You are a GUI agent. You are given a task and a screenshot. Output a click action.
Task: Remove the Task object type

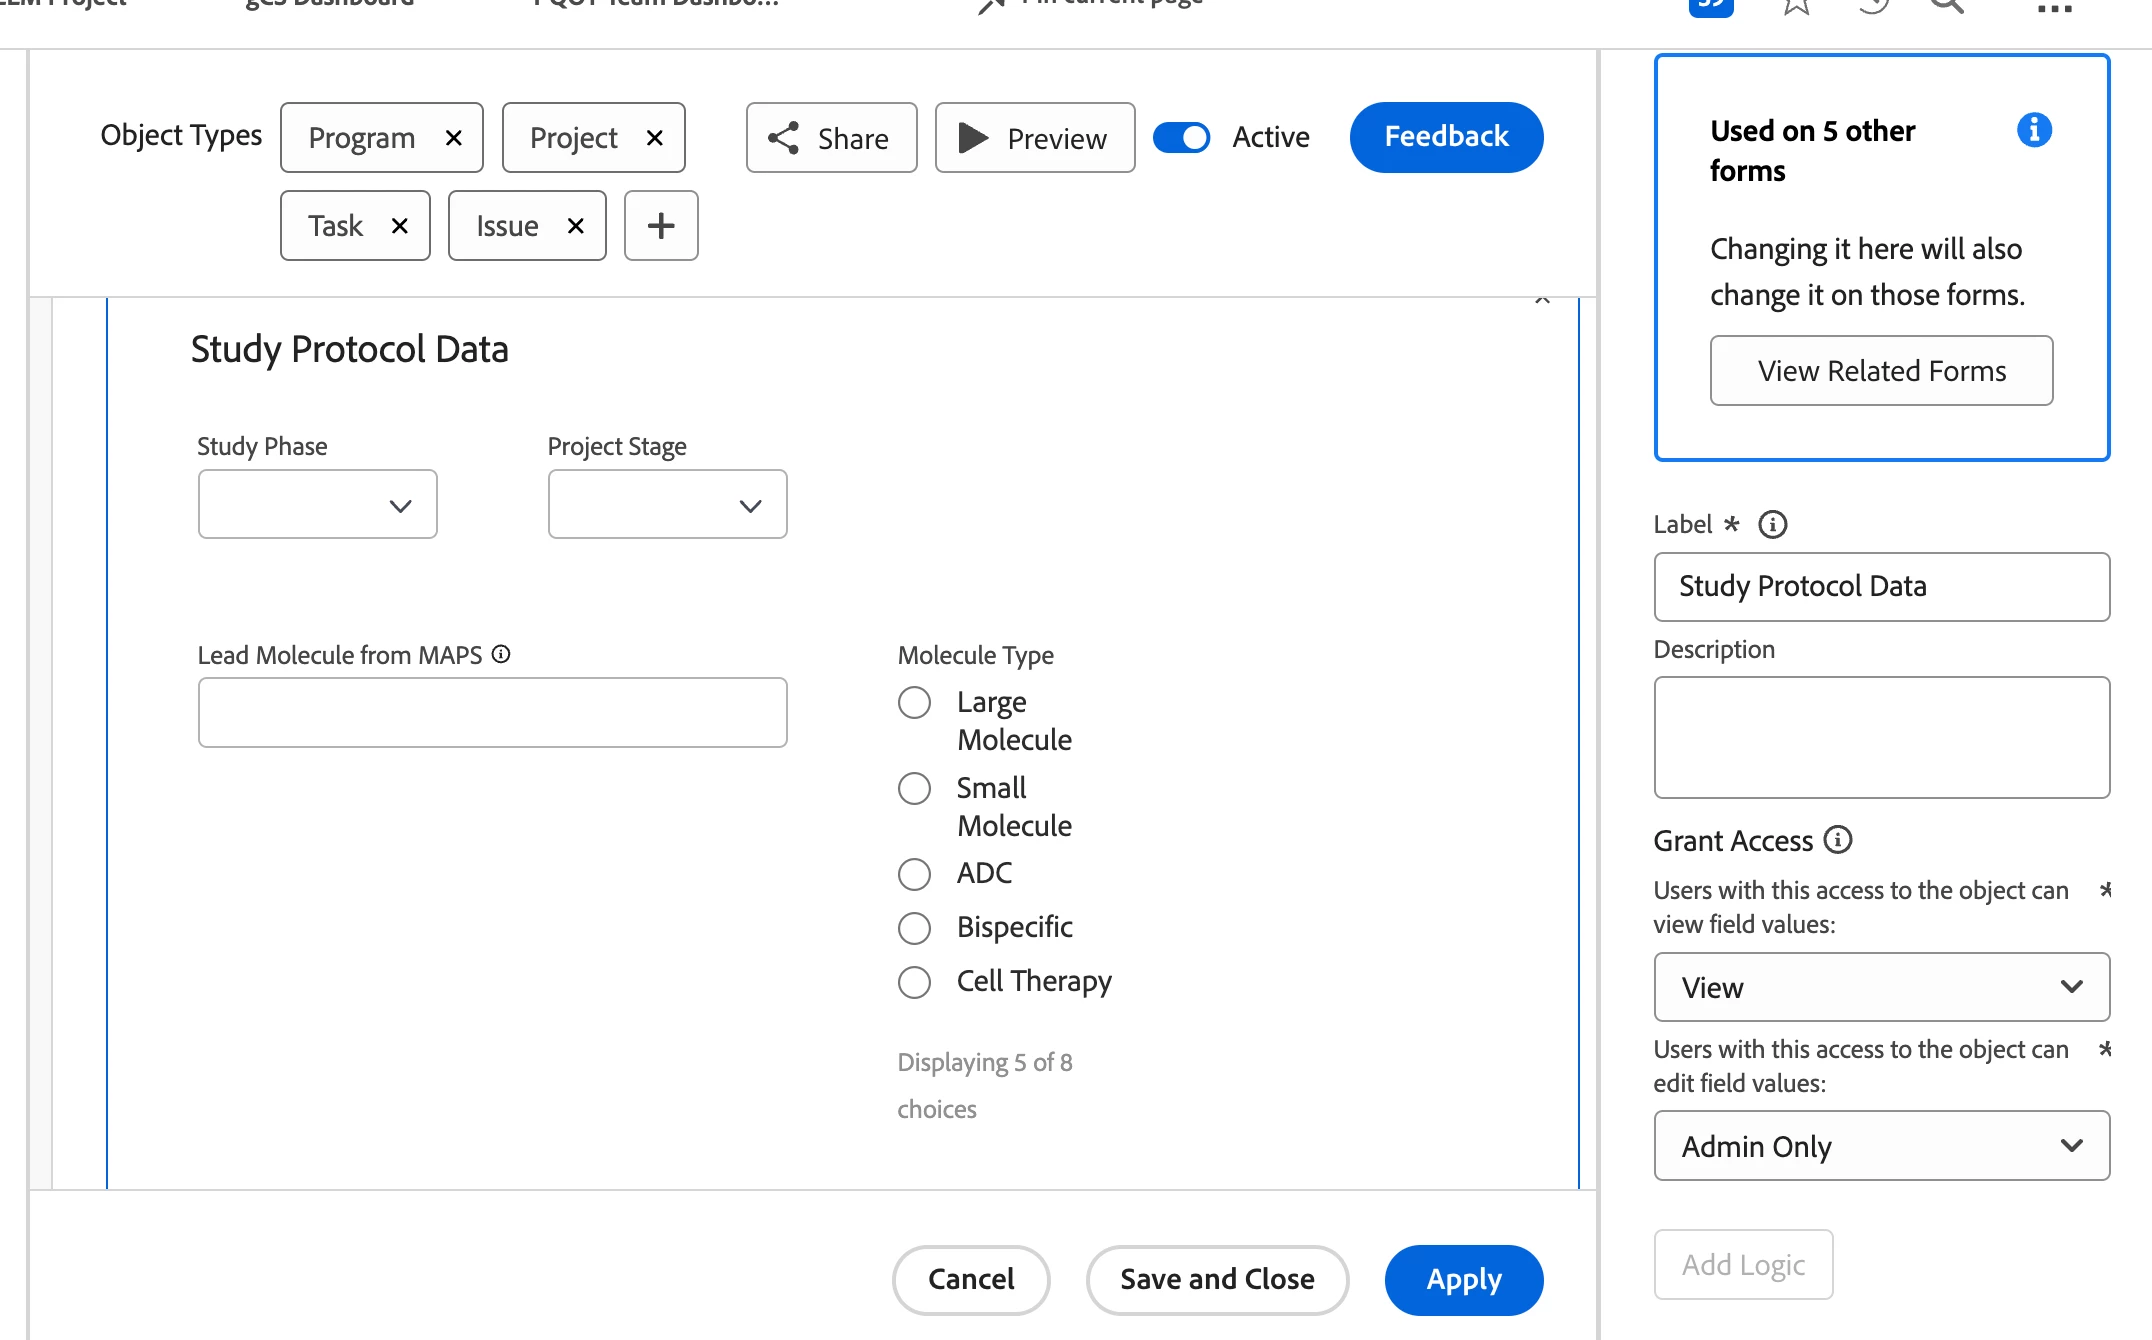[399, 226]
